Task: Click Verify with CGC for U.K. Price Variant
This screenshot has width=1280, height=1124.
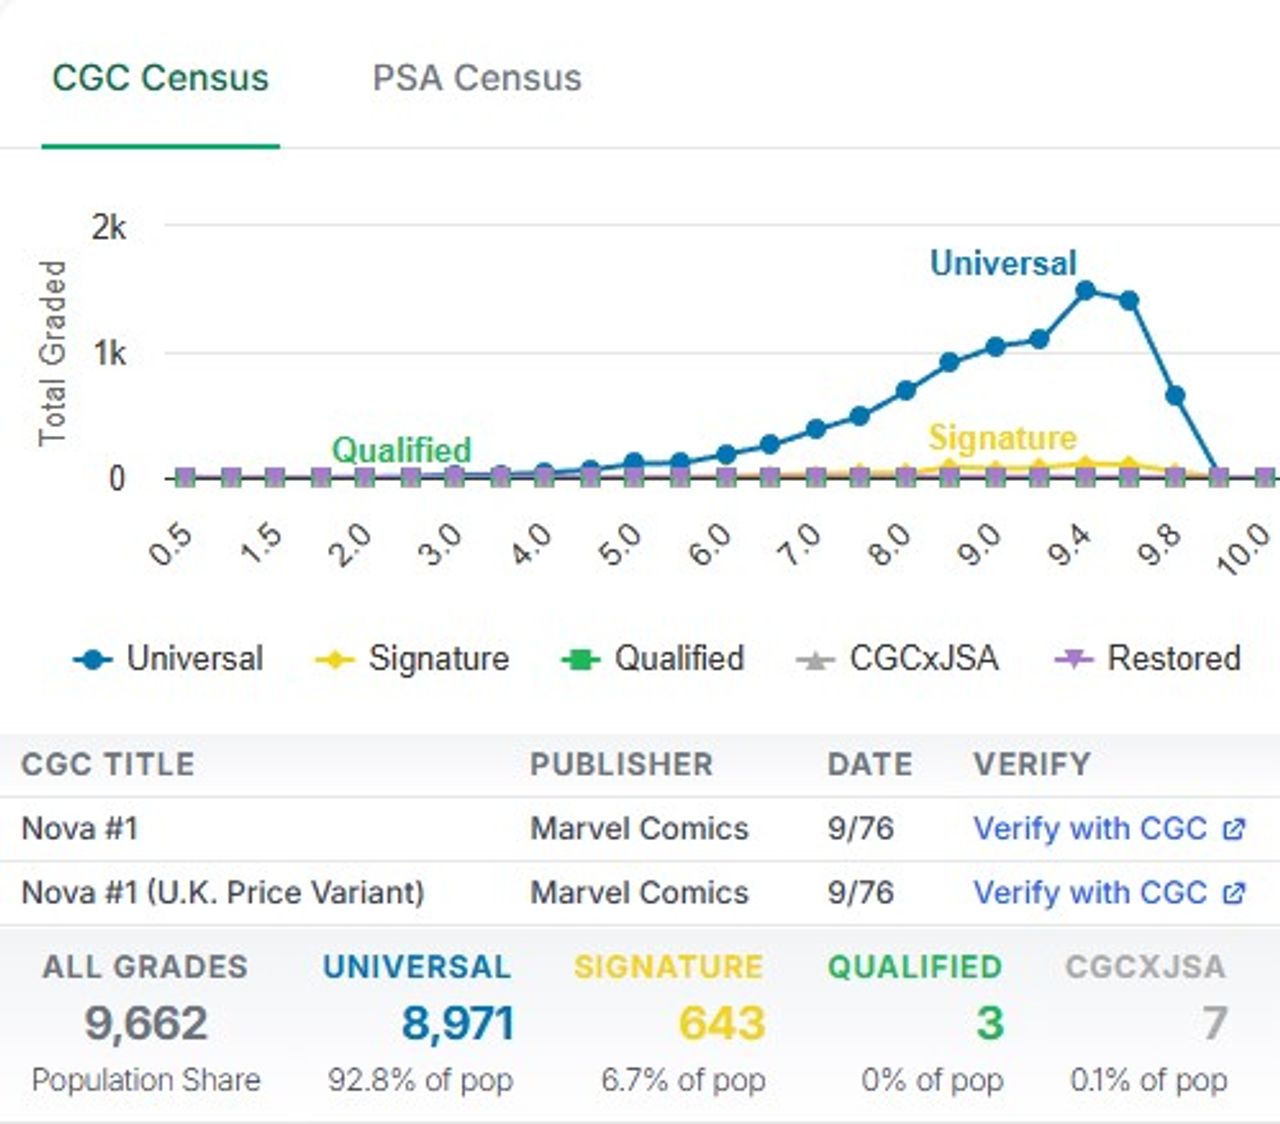Action: 1090,892
